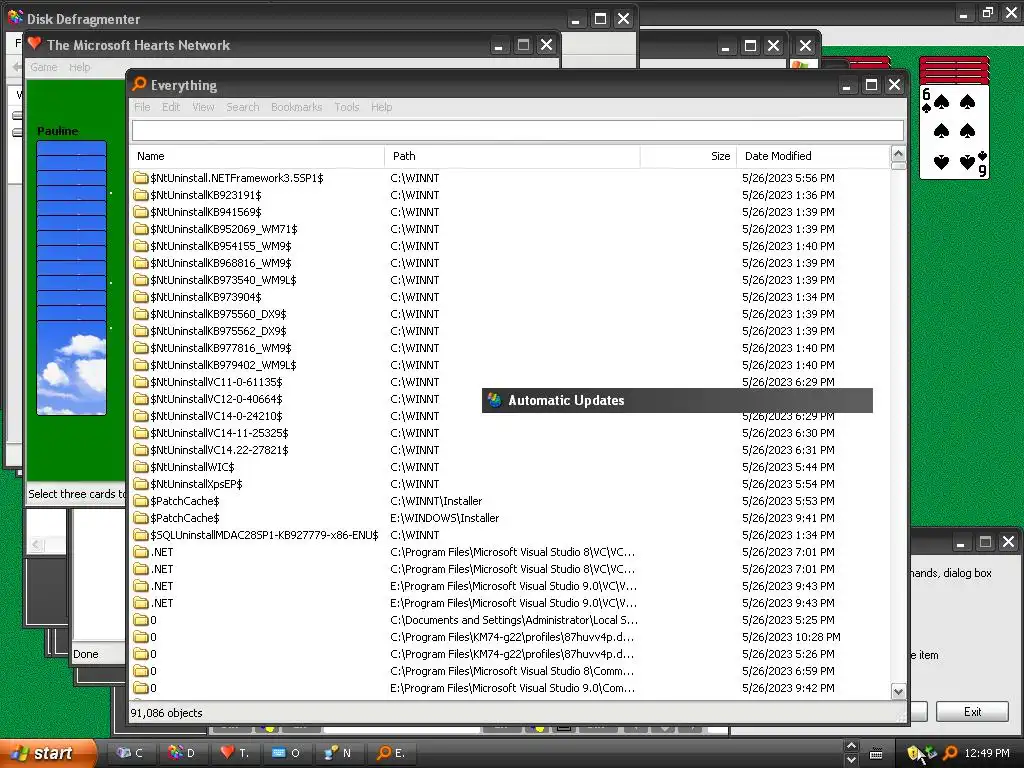Click the Hearts window heart title icon
This screenshot has width=1024, height=768.
click(x=35, y=44)
